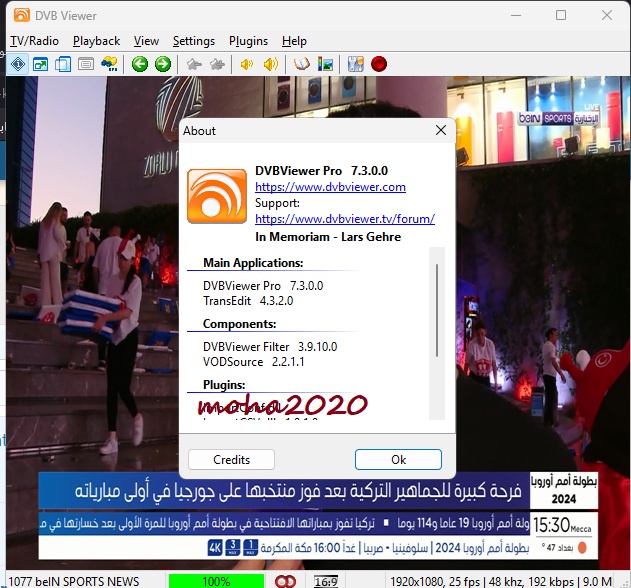Click the fullscreen display toolbar icon

(x=41, y=64)
